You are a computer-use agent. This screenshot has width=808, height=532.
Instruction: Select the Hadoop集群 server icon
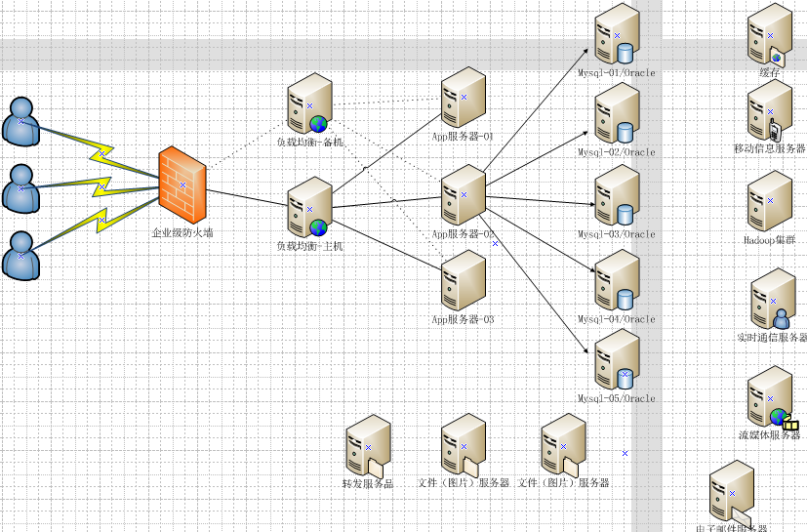click(770, 201)
